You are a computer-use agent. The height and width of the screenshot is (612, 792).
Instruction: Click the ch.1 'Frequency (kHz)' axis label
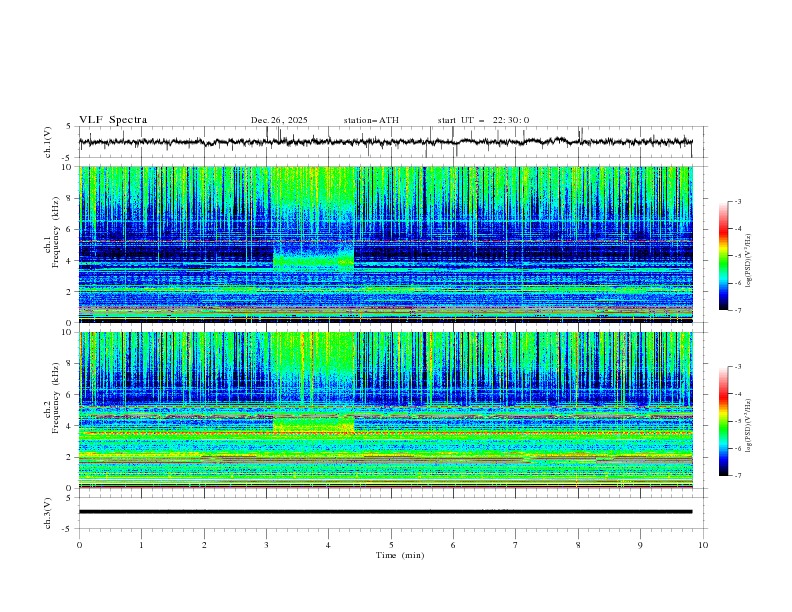click(x=57, y=233)
